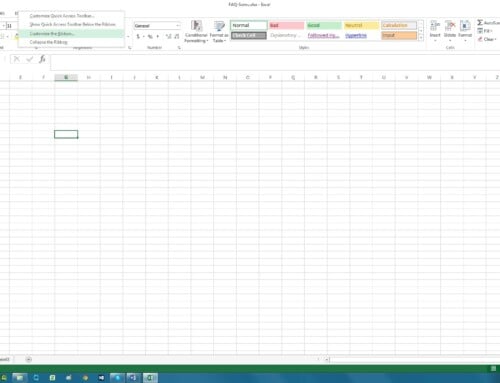
Task: Apply the Good cell style
Action: click(324, 25)
